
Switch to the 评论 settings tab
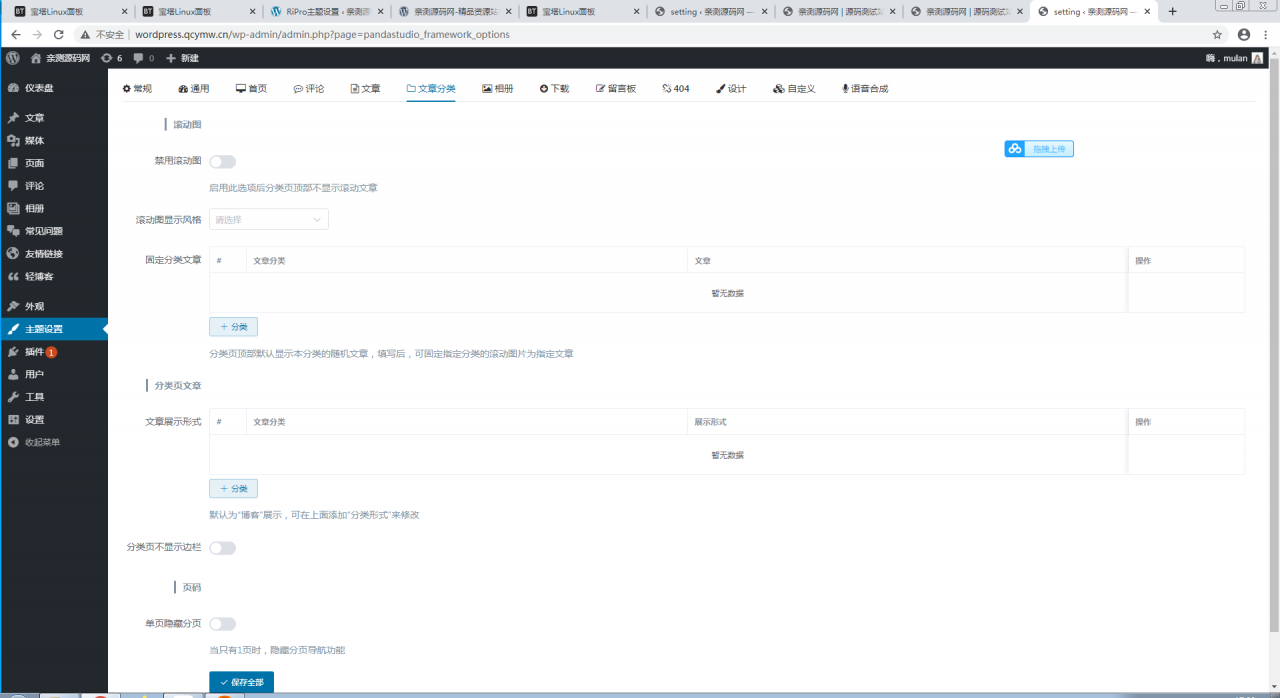[x=309, y=89]
